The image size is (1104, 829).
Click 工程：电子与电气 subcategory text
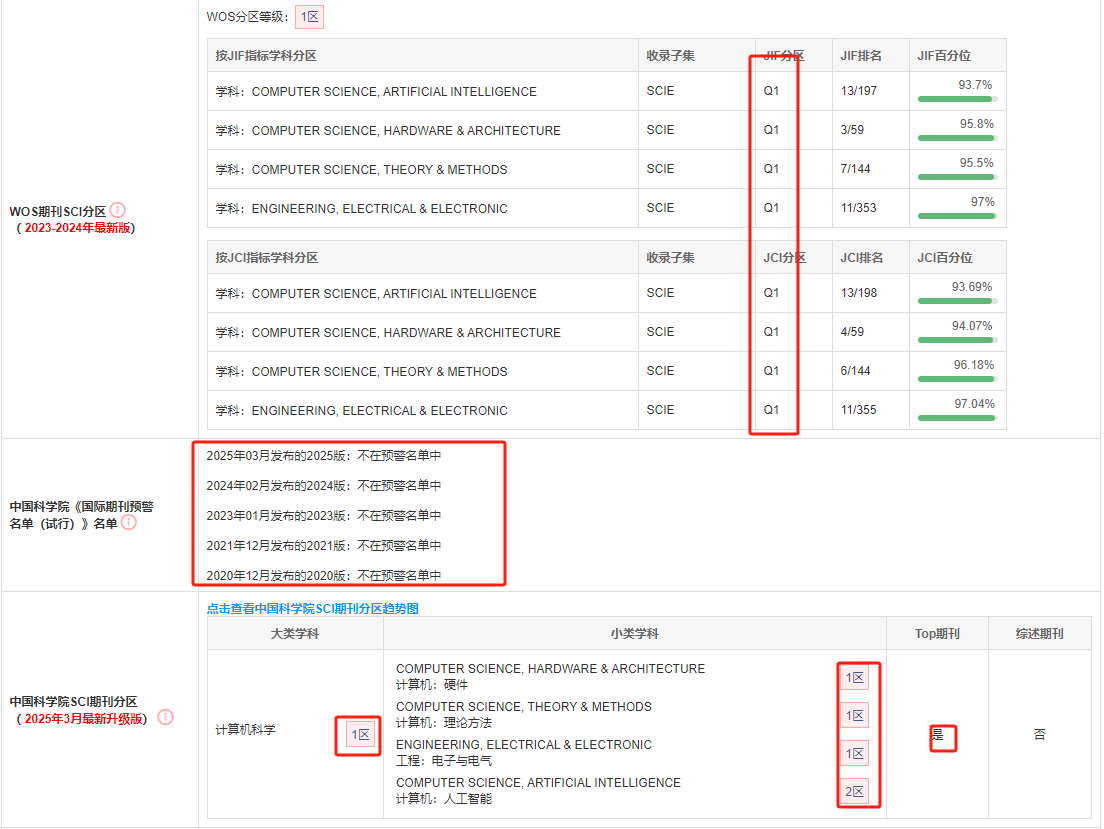[x=444, y=761]
